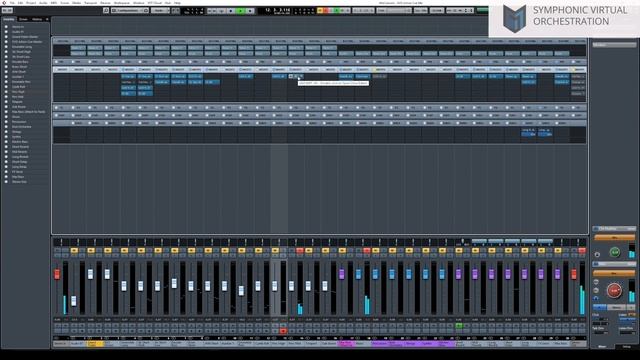
Task: Select Long Reverb in the visibility list
Action: 20,157
